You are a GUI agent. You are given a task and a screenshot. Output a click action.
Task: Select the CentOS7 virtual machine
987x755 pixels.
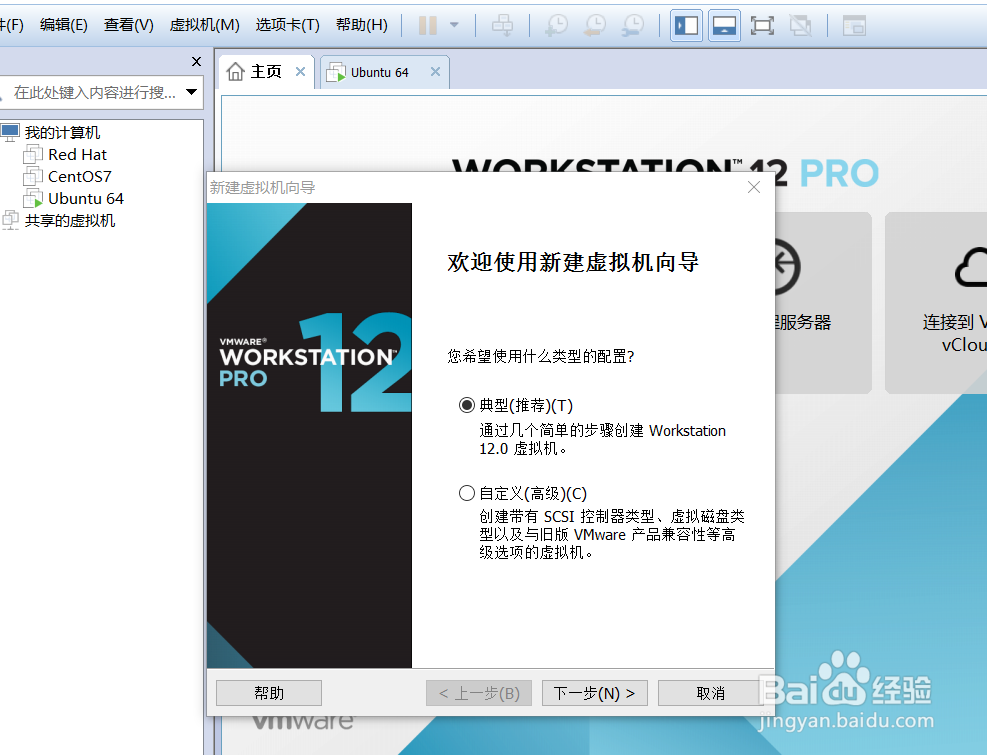click(x=75, y=176)
